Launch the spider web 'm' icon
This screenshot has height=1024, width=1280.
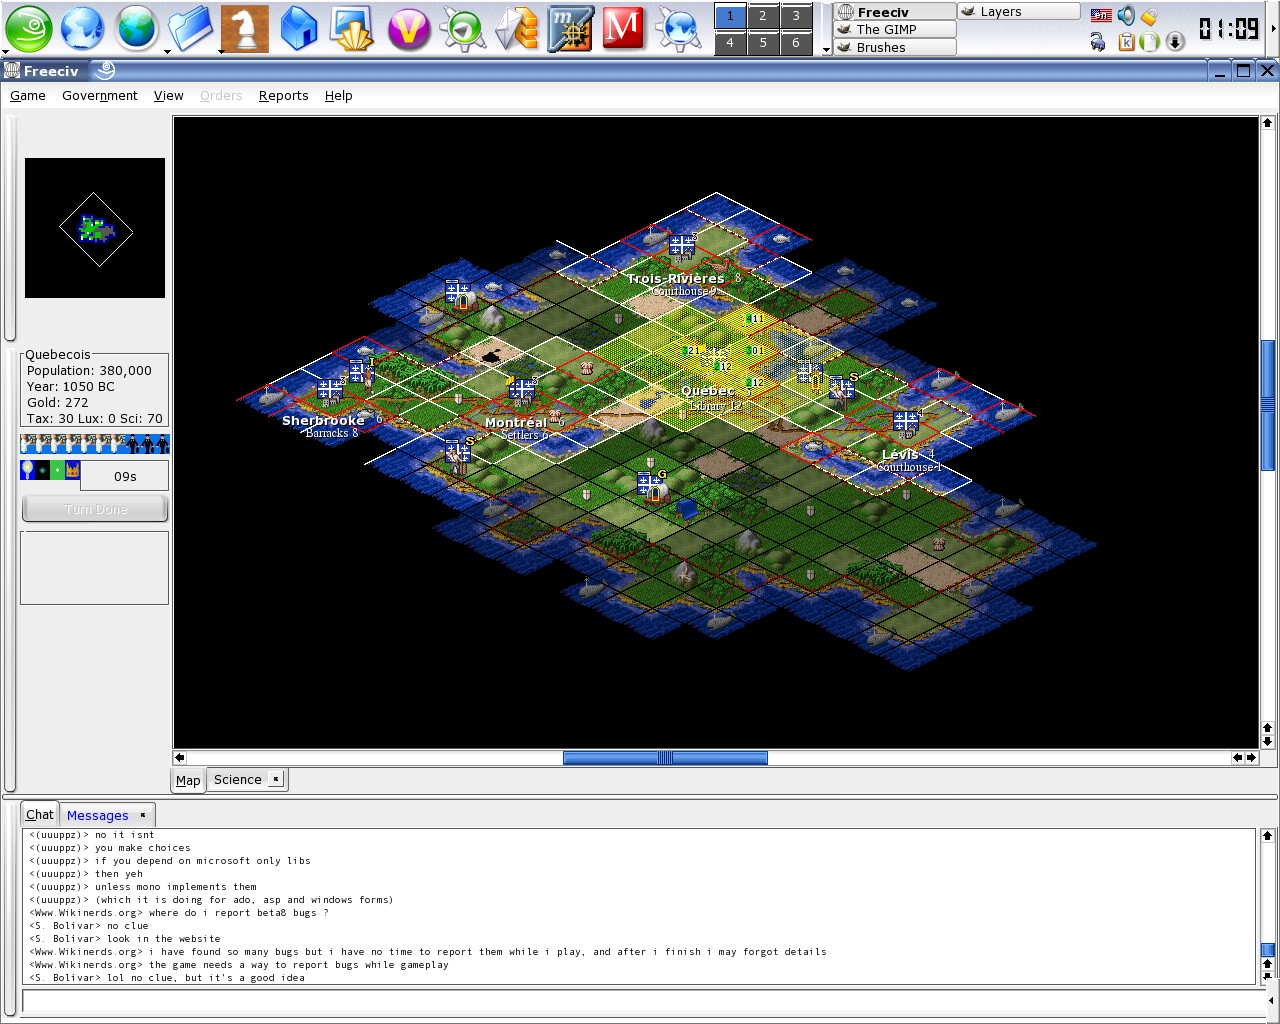570,28
